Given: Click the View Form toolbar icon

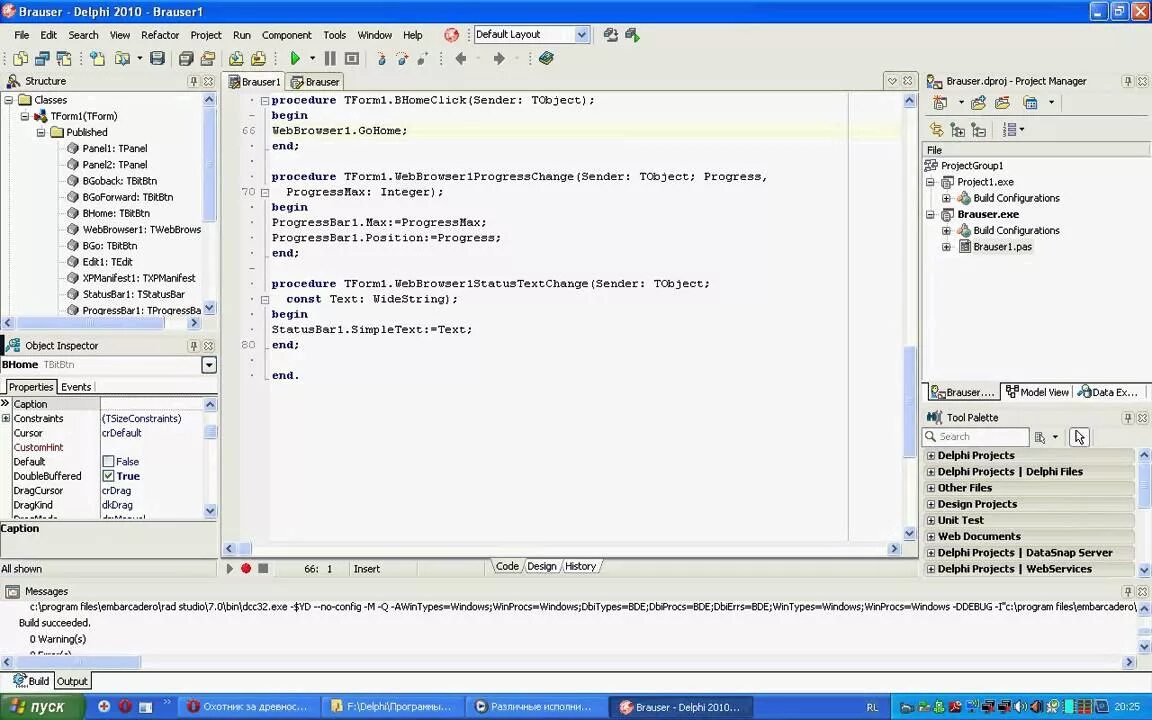Looking at the screenshot, I should 43,59.
